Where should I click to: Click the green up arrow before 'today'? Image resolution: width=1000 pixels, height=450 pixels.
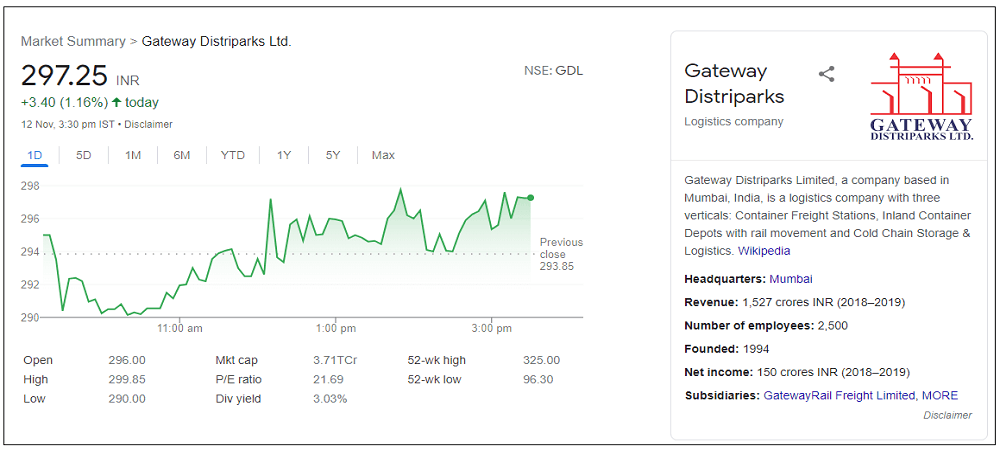116,102
